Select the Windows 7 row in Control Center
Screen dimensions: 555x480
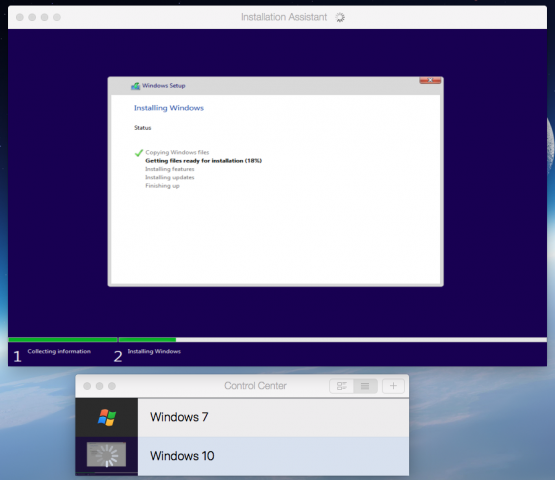(x=242, y=417)
